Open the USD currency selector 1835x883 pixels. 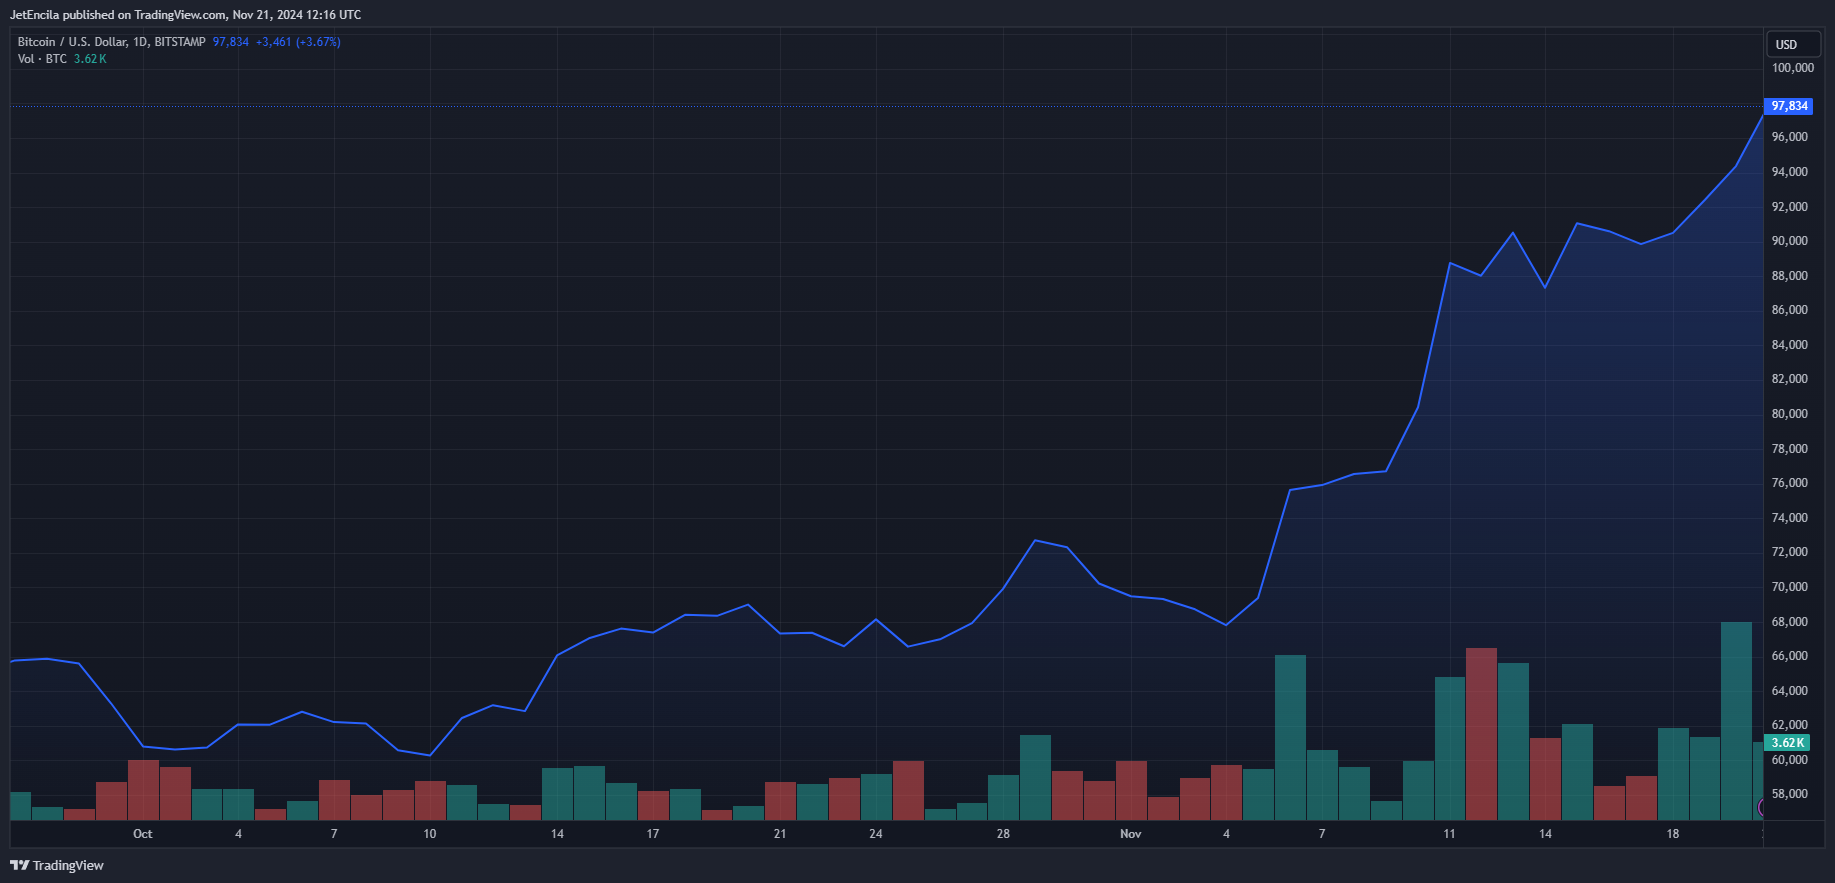click(1786, 45)
